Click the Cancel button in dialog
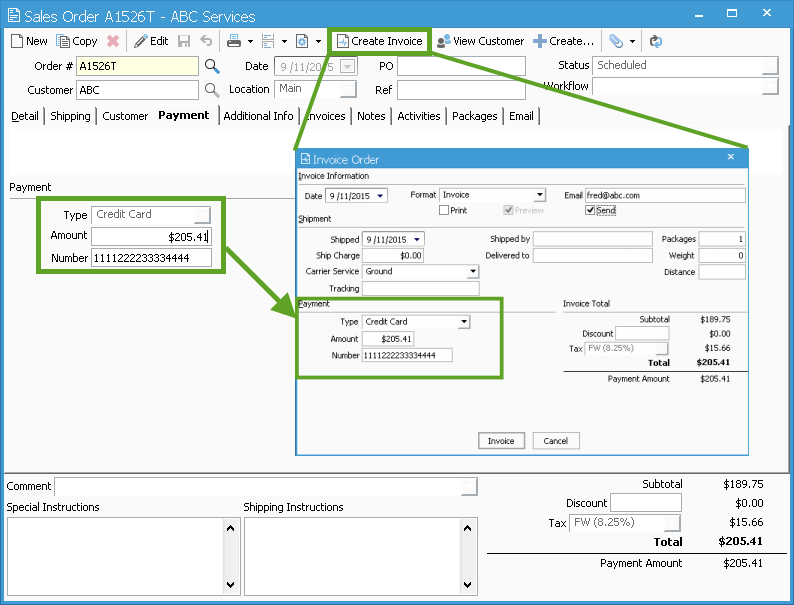The width and height of the screenshot is (794, 605). [556, 441]
